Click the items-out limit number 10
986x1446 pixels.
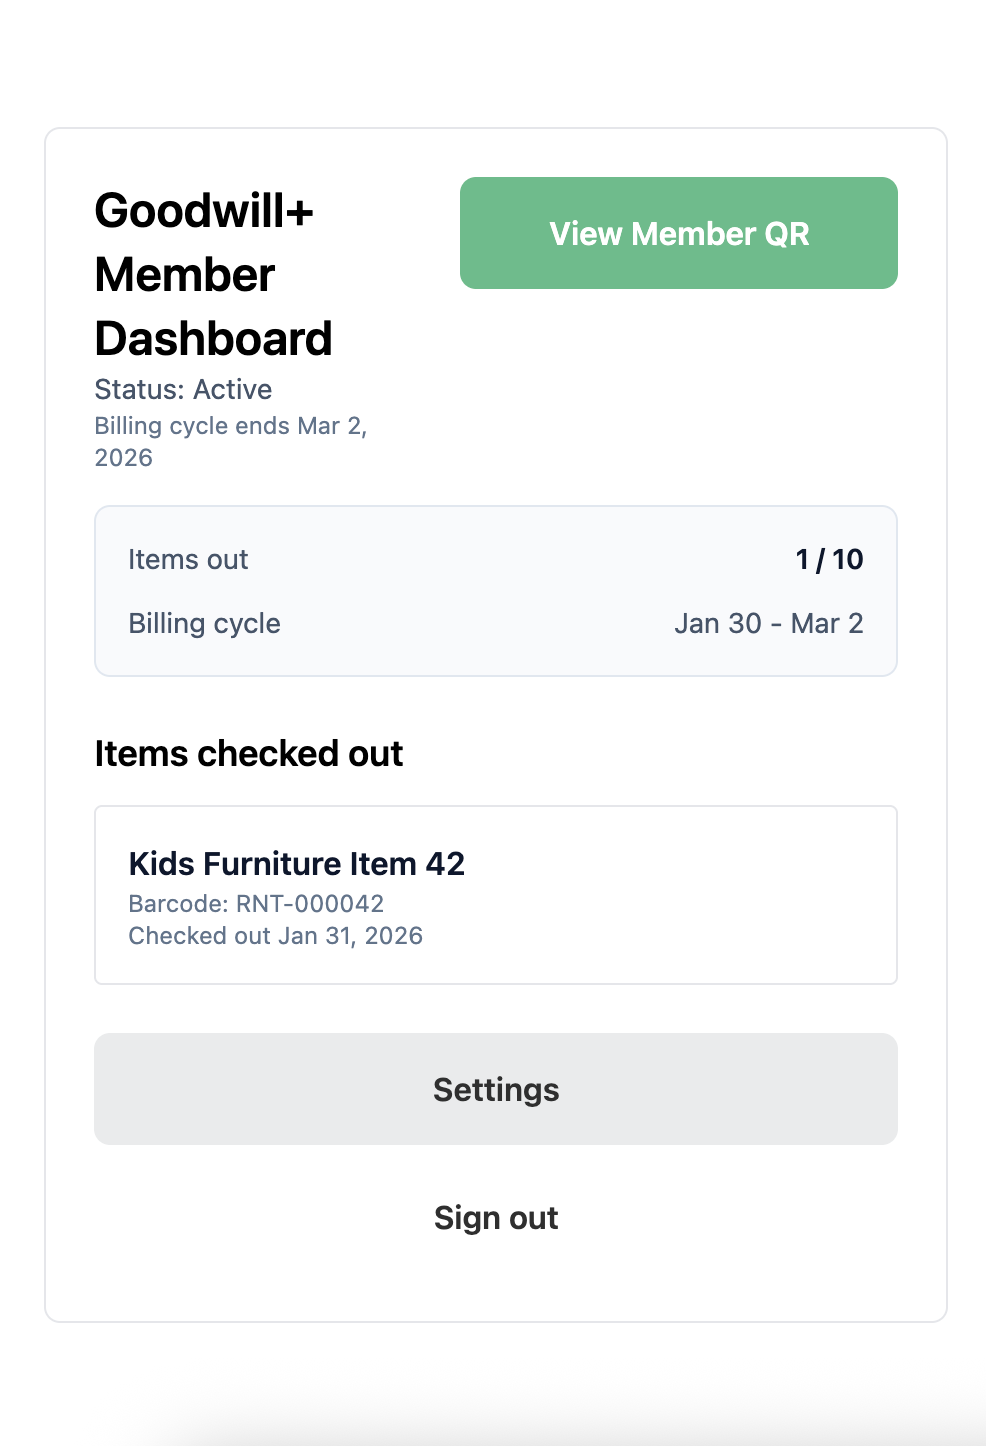pos(847,559)
